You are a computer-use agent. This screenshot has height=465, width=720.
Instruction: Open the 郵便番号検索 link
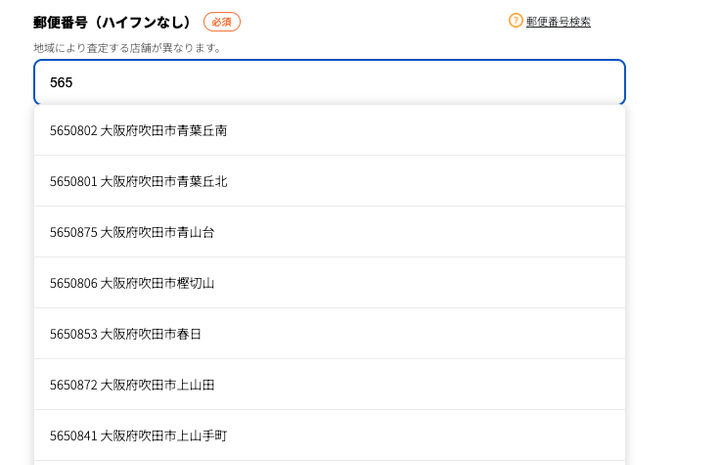(x=558, y=21)
